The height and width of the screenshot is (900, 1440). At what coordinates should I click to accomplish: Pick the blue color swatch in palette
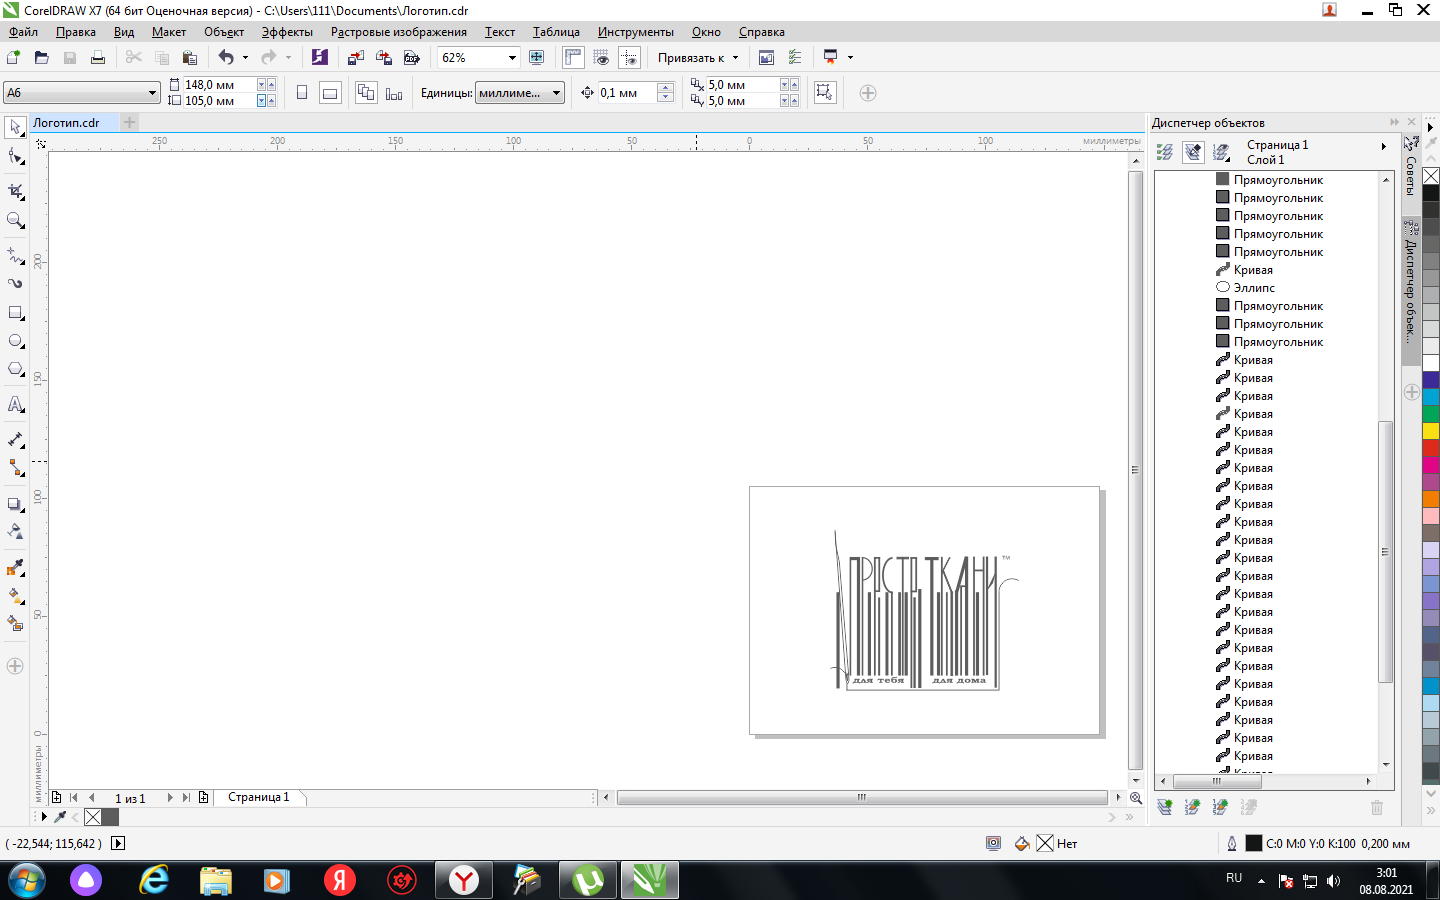1431,379
